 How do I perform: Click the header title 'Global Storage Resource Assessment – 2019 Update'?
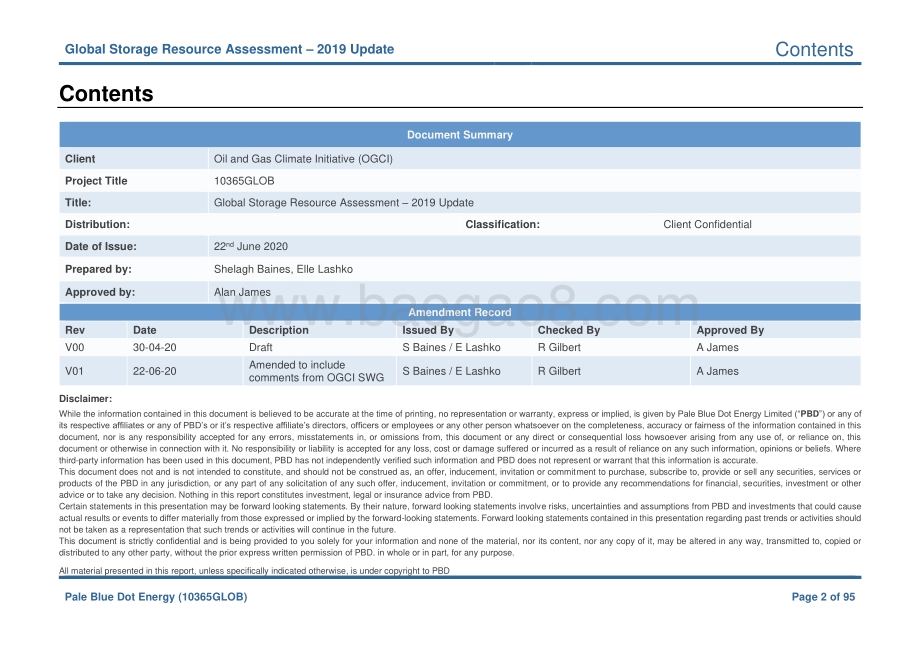coord(229,49)
